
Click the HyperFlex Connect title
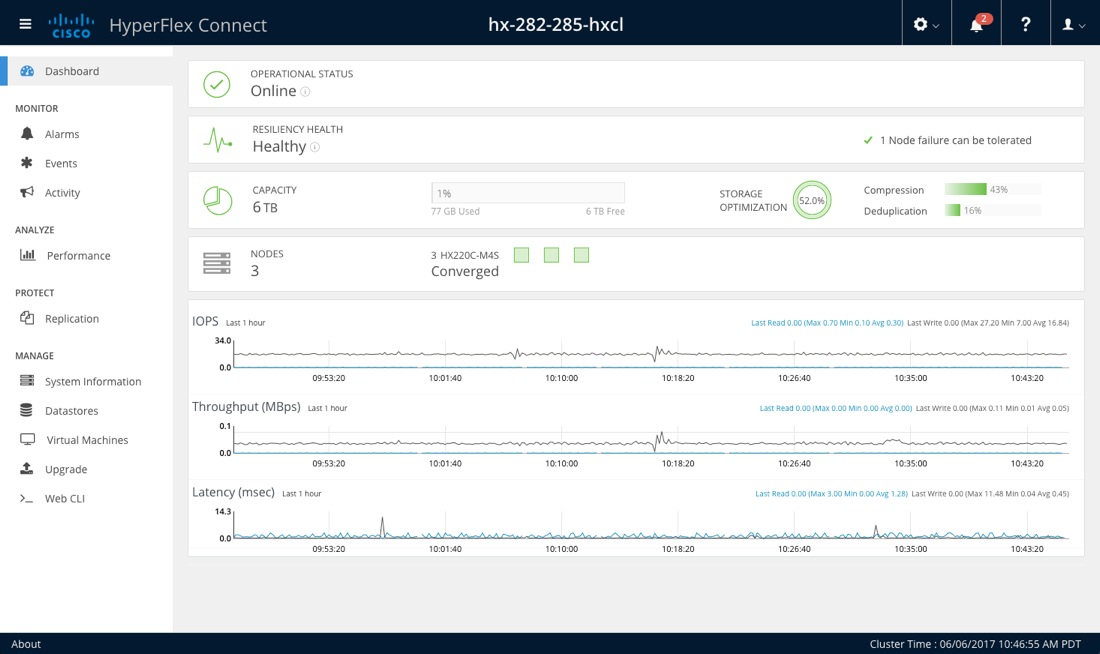coord(188,25)
